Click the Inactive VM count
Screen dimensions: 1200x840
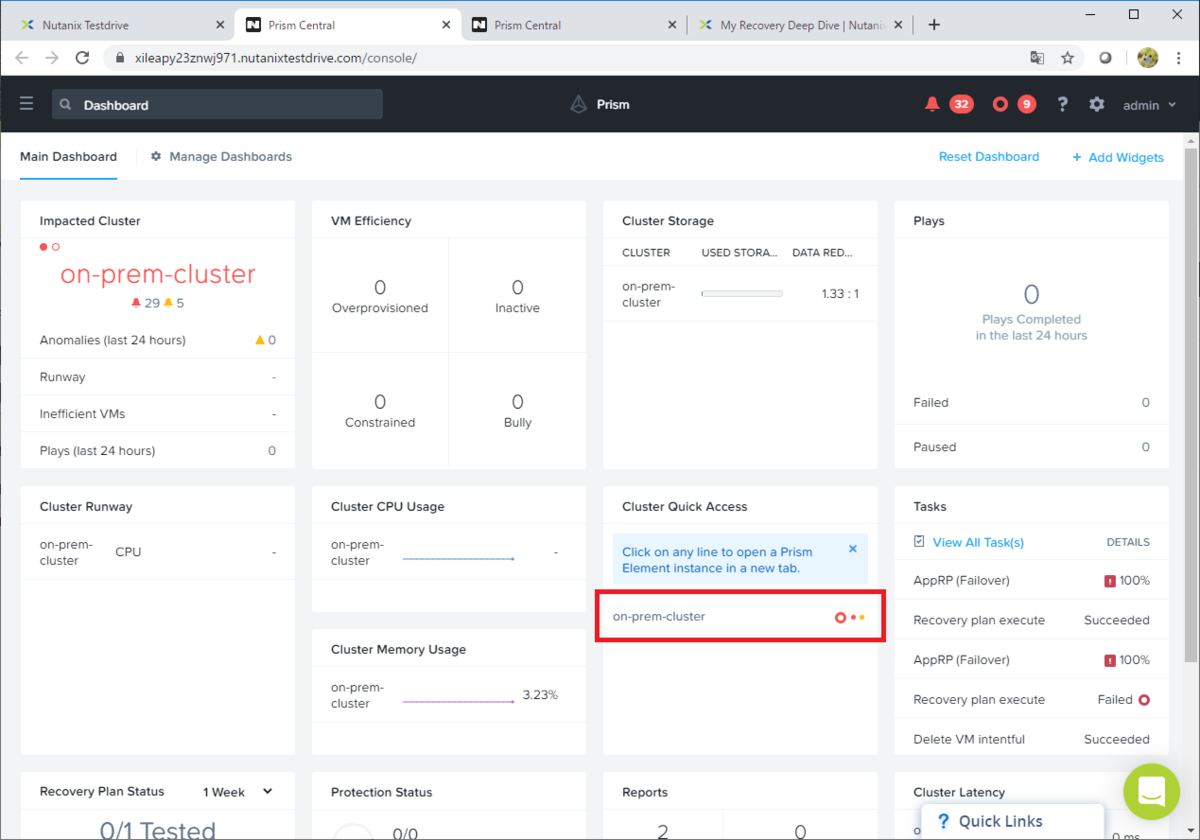517,288
